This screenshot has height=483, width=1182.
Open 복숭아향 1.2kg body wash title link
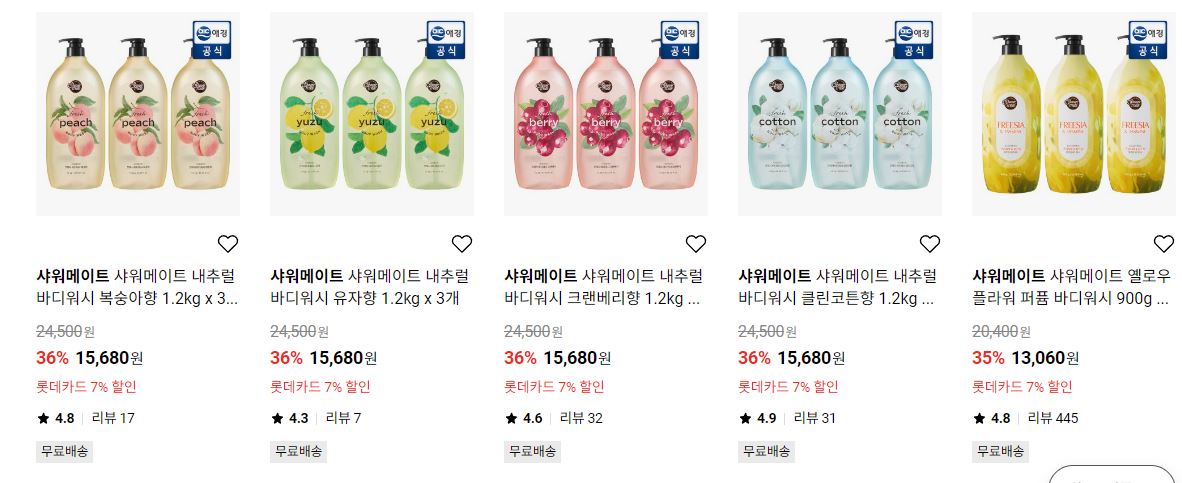point(137,286)
